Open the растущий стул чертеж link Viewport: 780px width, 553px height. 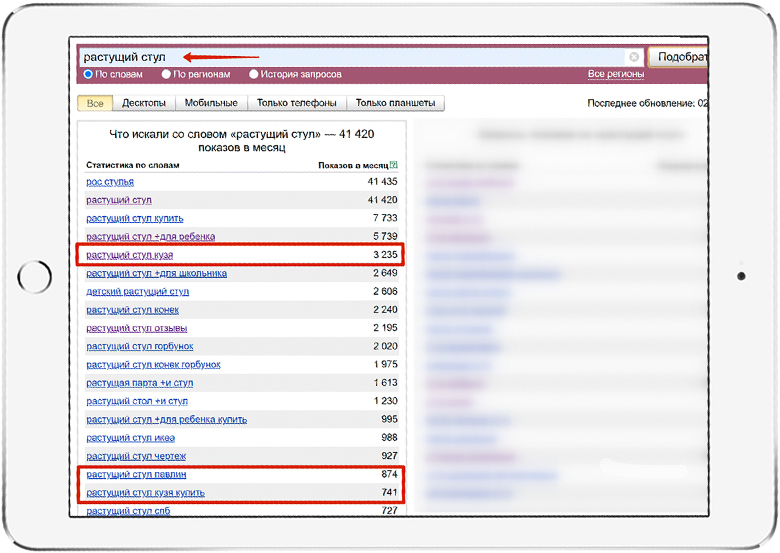click(136, 456)
